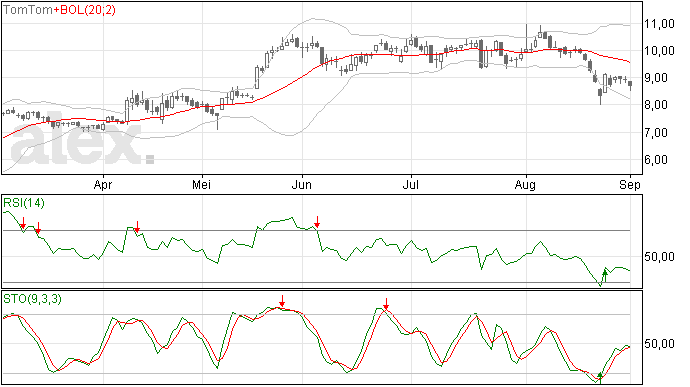Click the Mei month label
Viewport: 690px width, 387px height.
[x=202, y=184]
